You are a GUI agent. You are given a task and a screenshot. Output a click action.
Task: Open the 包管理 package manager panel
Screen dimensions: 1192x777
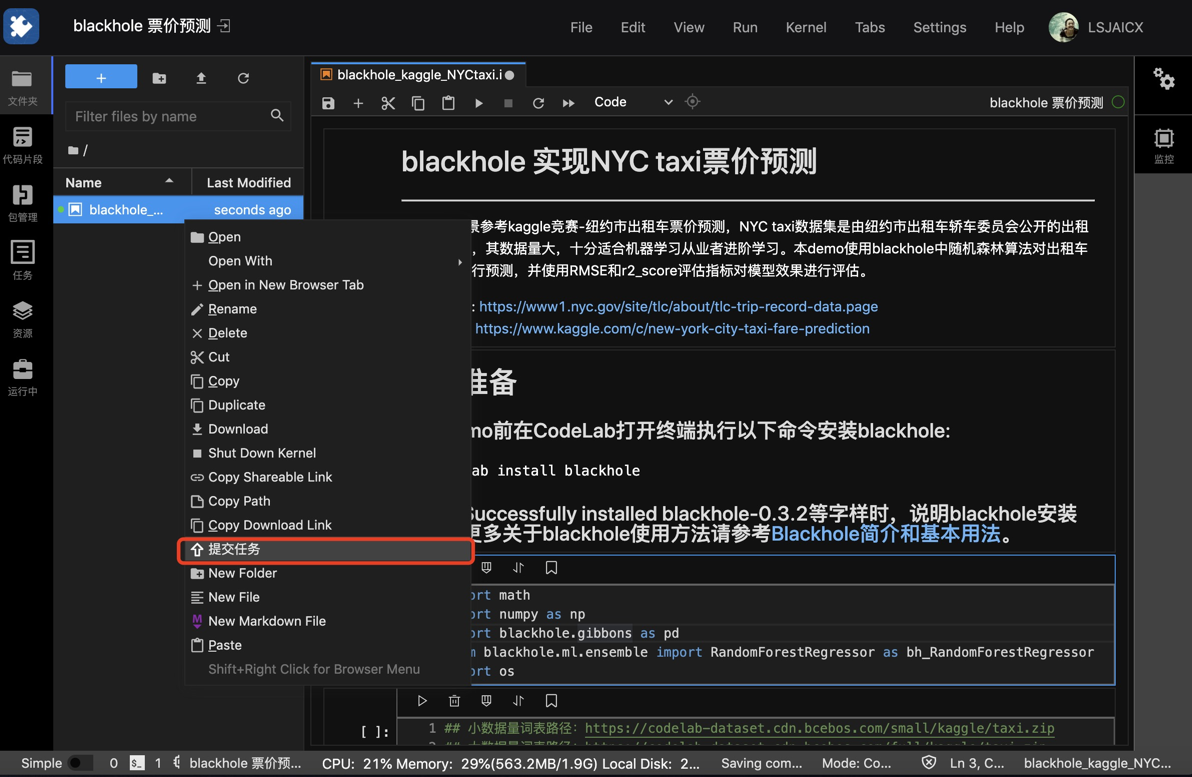(22, 202)
